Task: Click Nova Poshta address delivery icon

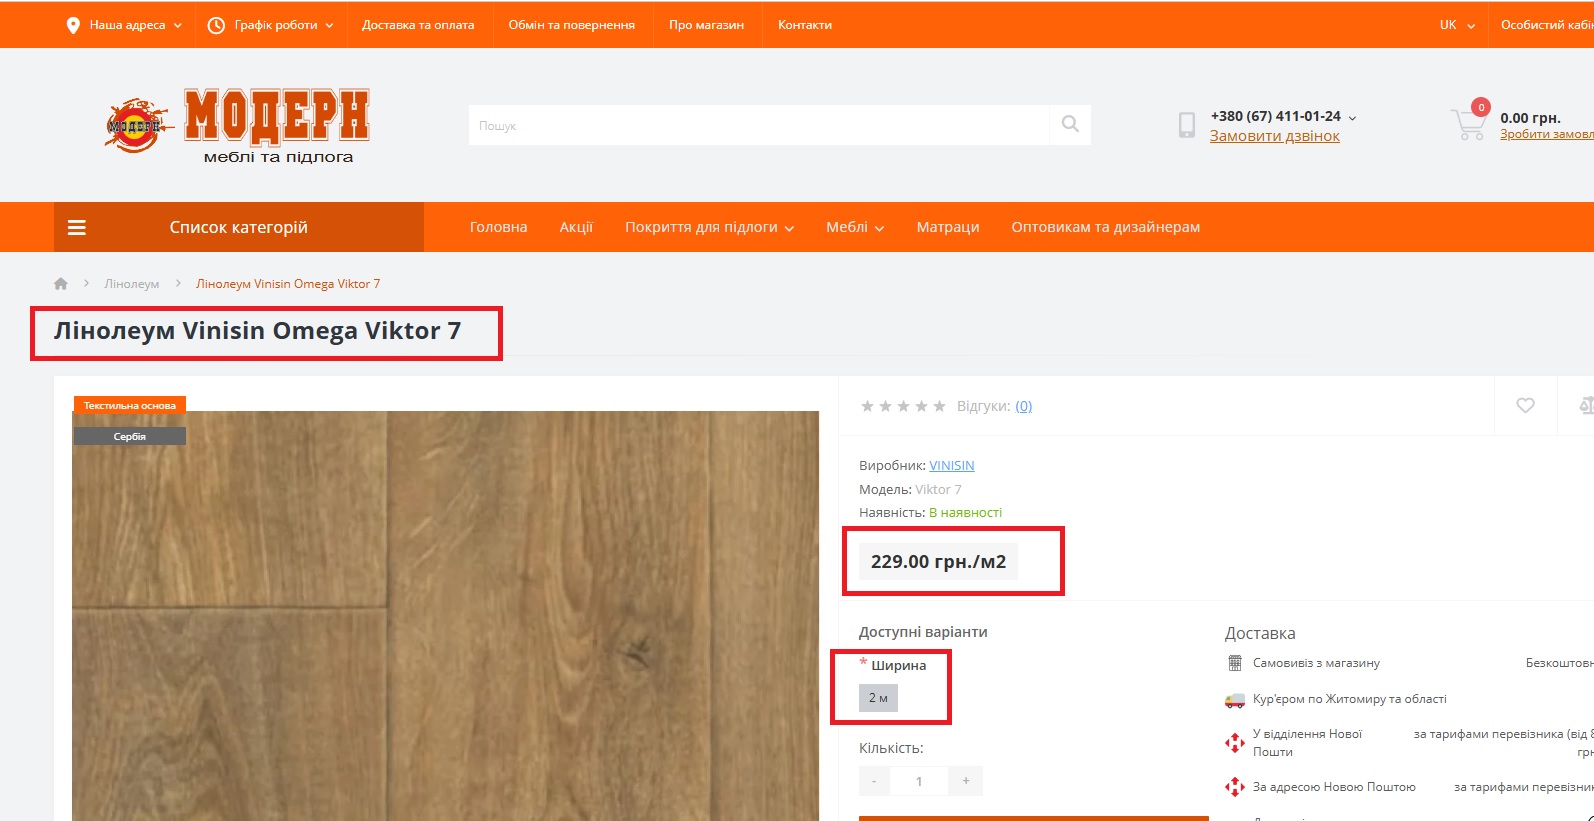Action: 1235,787
